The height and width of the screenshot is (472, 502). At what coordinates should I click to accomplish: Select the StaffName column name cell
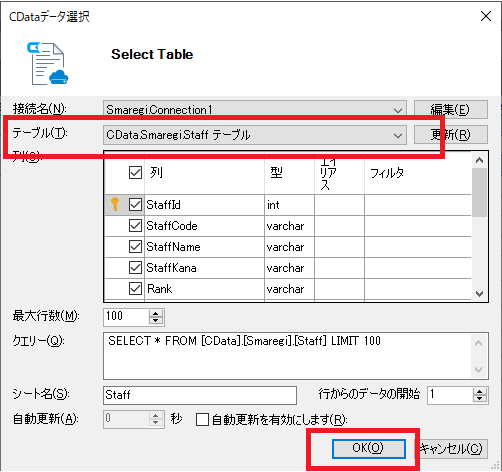[204, 247]
